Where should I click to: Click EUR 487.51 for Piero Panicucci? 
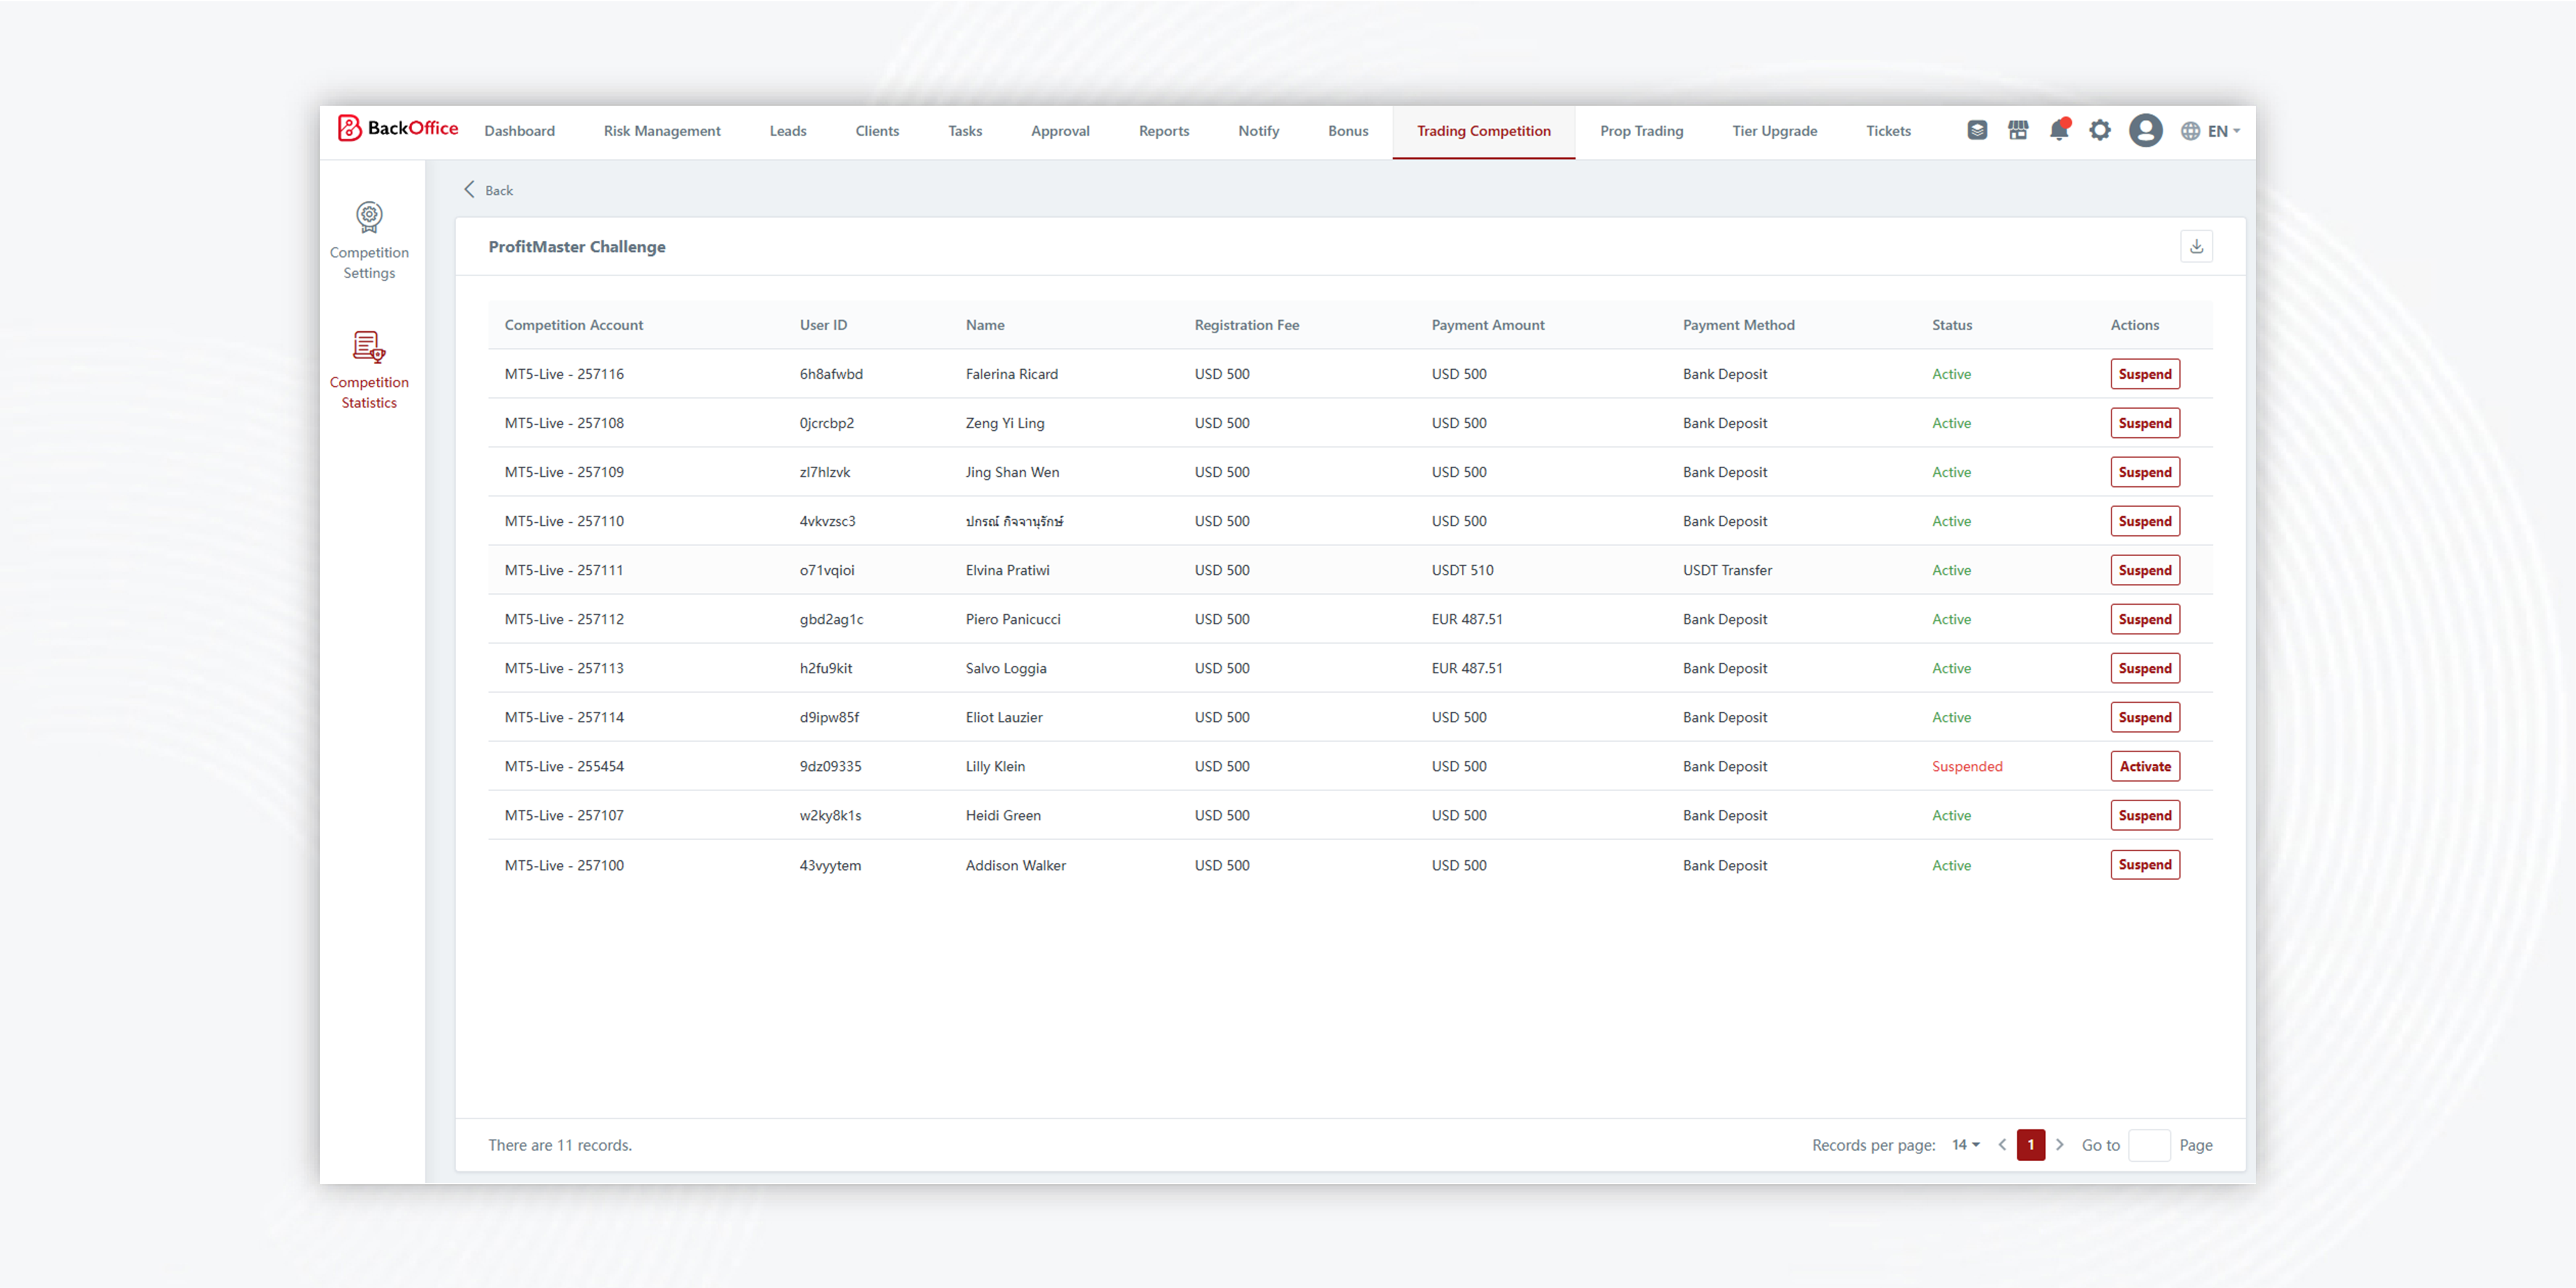1467,619
